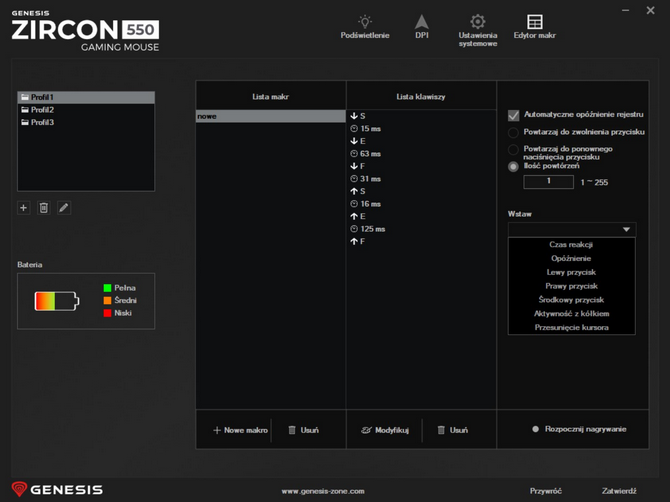
Task: Click the green Pełna battery swatch
Action: (x=107, y=288)
